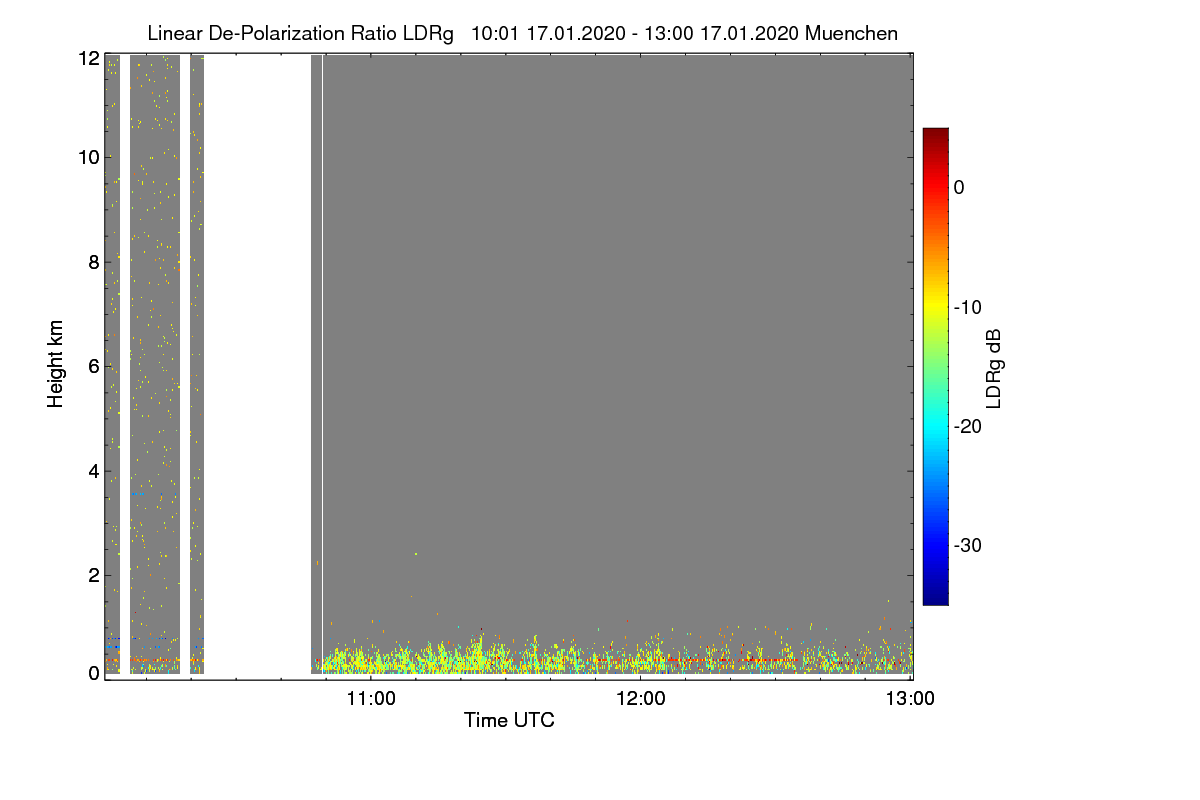Click the height tick label 2
1200x800 pixels.
pos(95,575)
